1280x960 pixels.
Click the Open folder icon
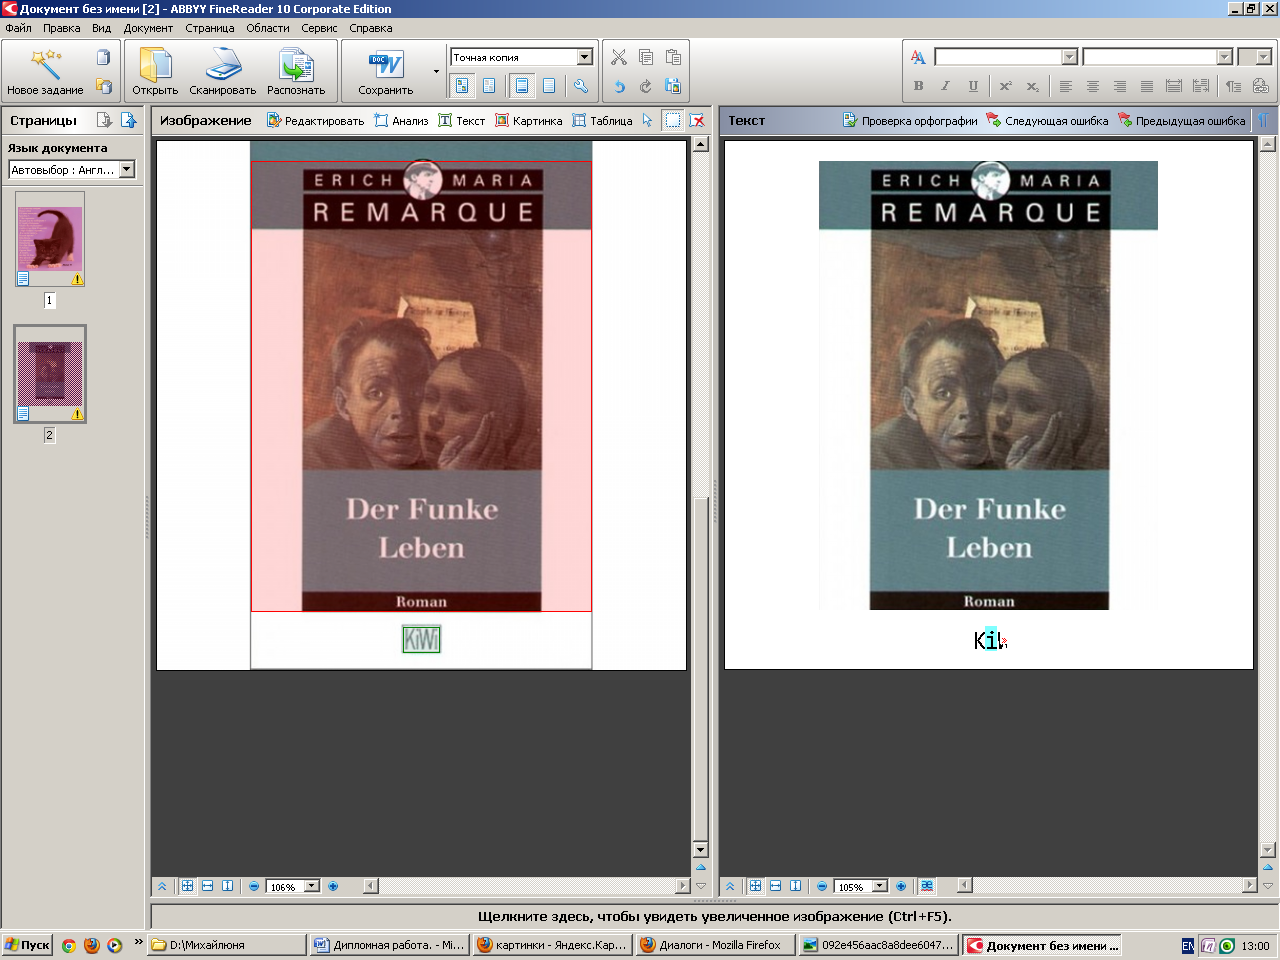pyautogui.click(x=155, y=64)
